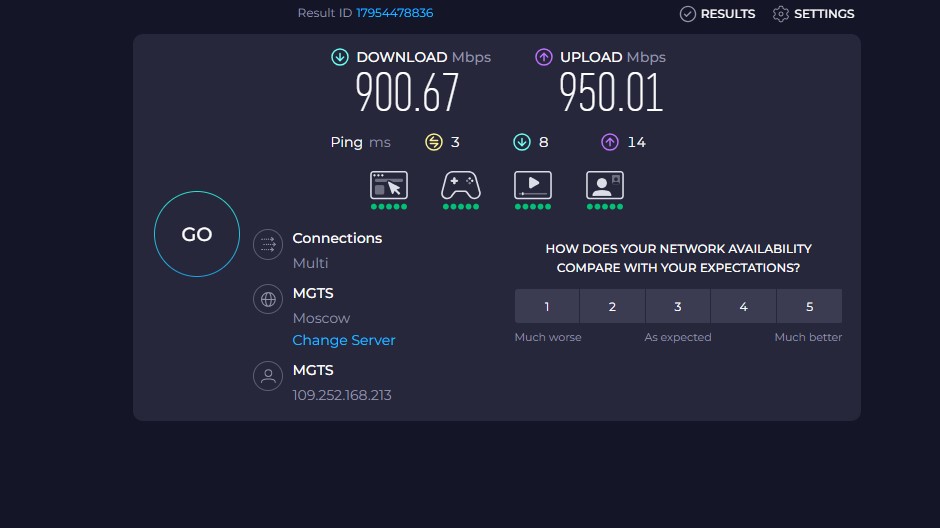940x528 pixels.
Task: Click the Connections mode icon
Action: pyautogui.click(x=268, y=245)
